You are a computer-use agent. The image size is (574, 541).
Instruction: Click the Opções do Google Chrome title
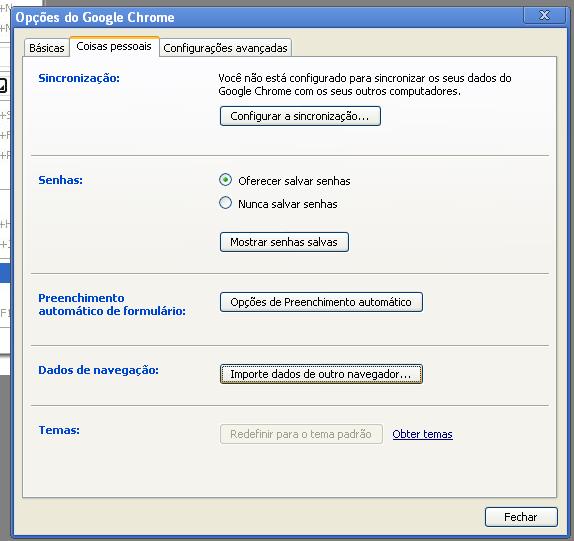click(95, 17)
